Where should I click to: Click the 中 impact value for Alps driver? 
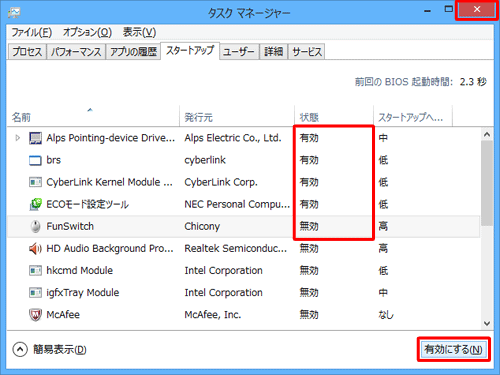383,138
